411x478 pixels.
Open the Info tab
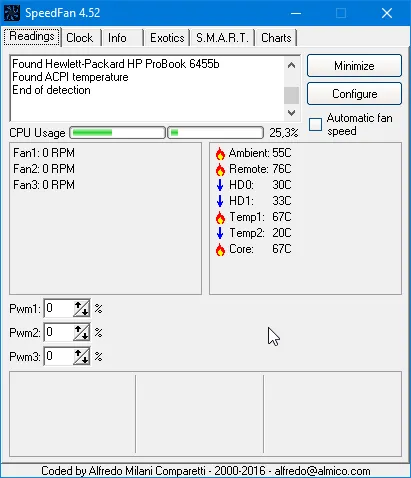pos(122,38)
